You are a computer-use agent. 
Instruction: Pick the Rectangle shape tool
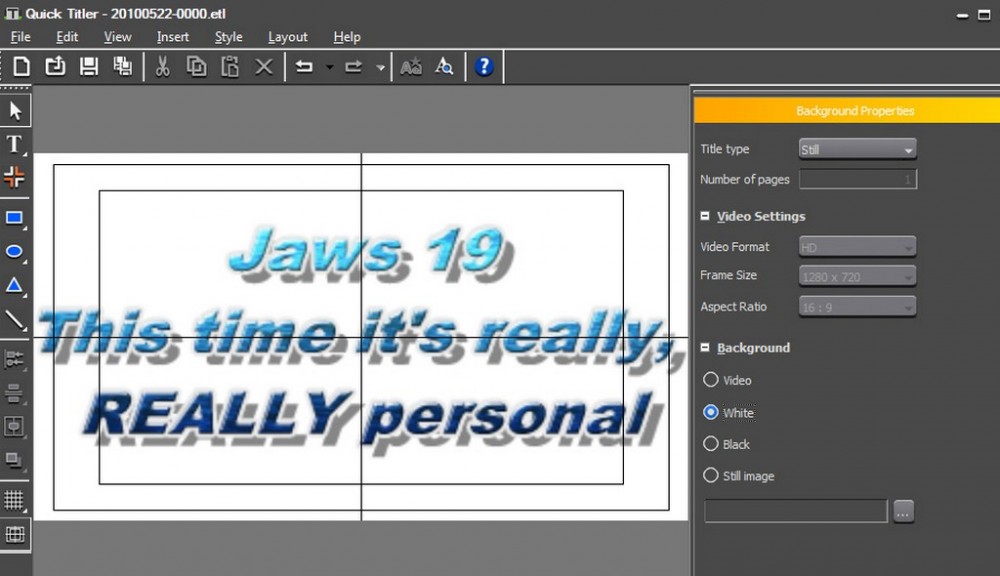pyautogui.click(x=15, y=219)
